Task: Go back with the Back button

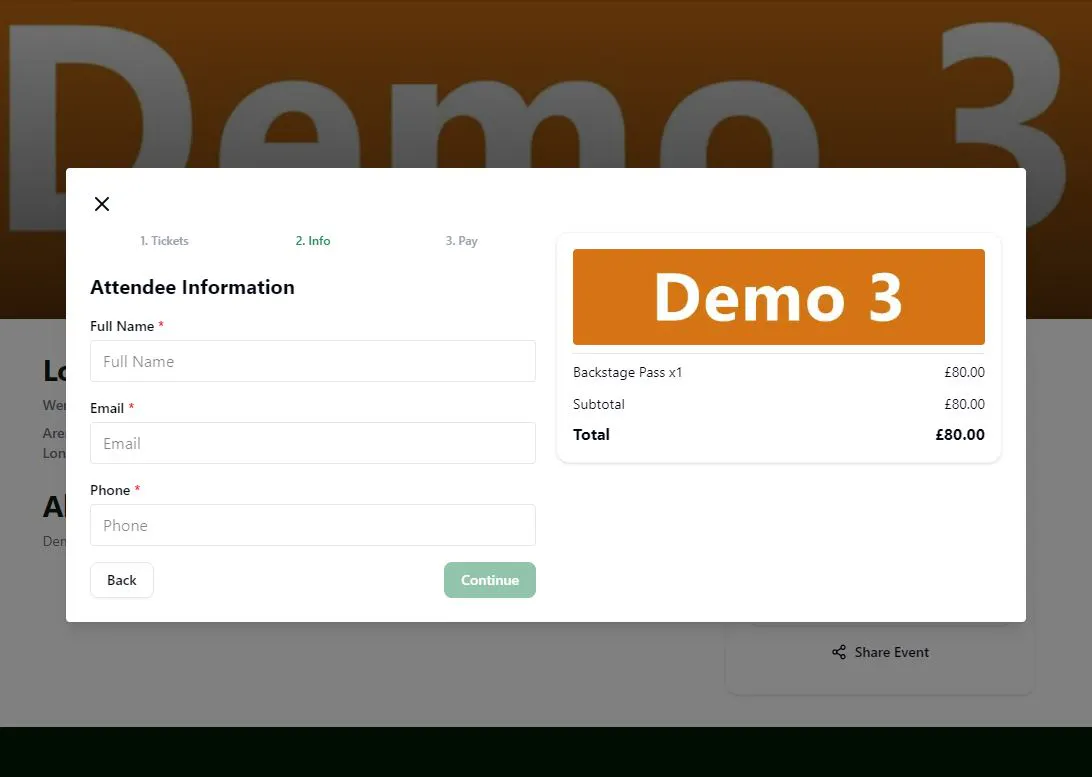Action: tap(122, 580)
